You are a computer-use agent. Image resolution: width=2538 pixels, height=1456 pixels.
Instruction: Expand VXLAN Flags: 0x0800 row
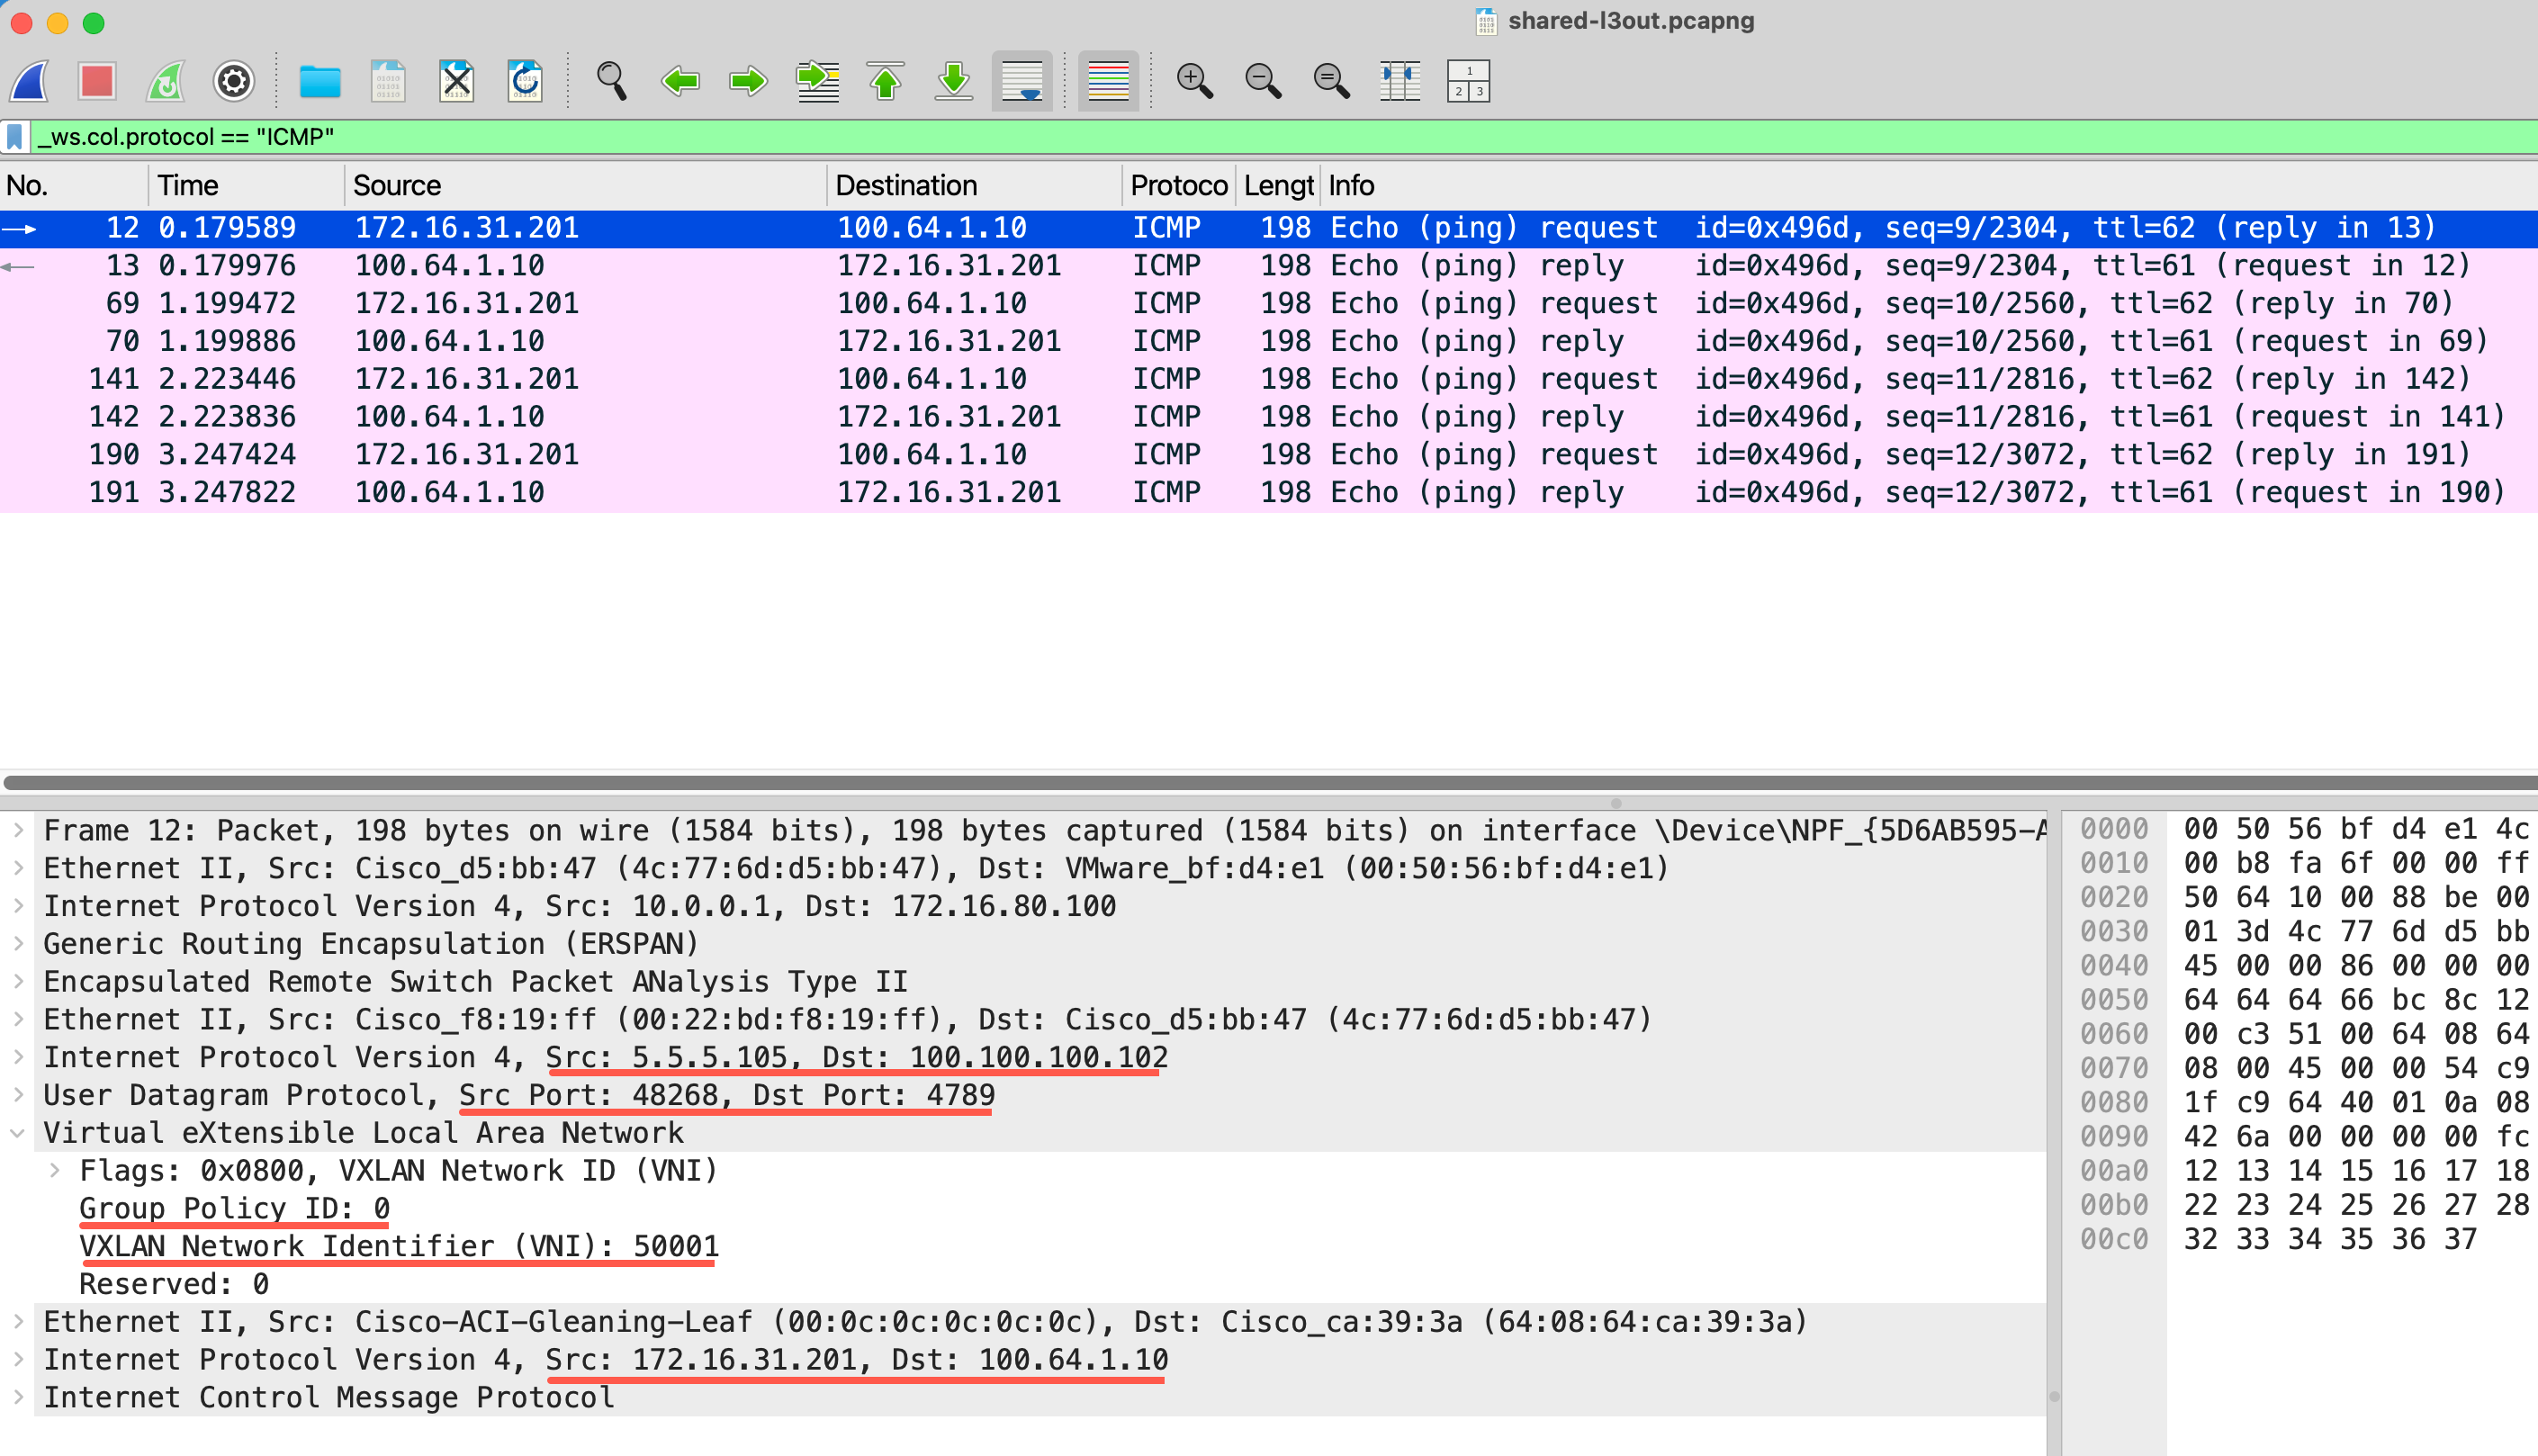click(55, 1171)
